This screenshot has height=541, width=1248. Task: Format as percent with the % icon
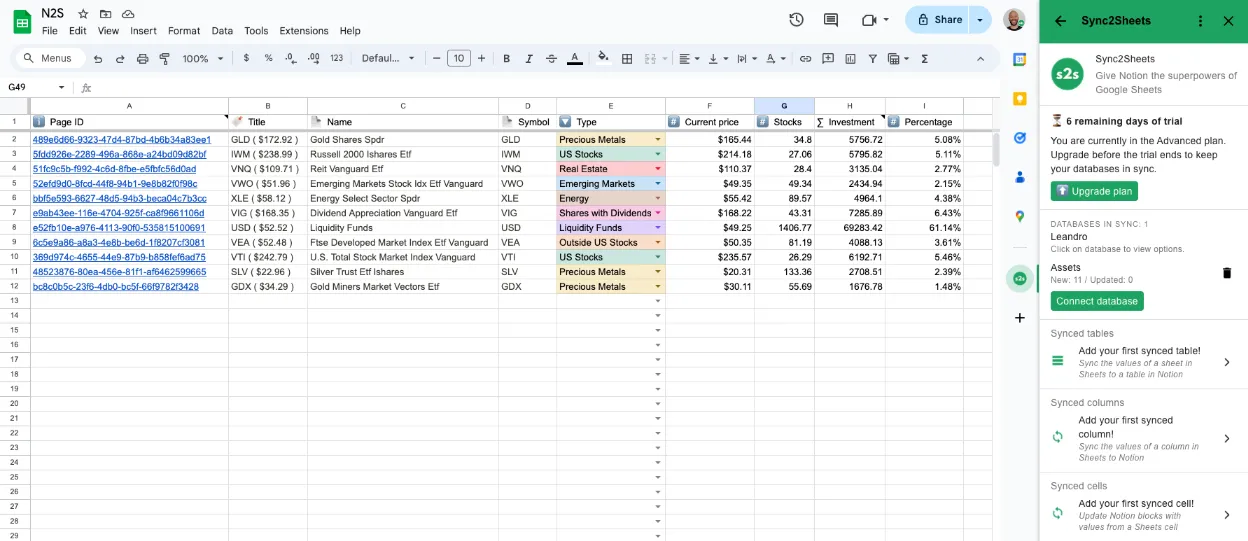[268, 59]
